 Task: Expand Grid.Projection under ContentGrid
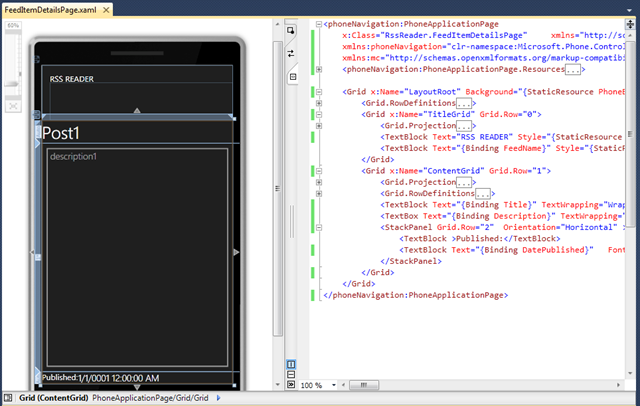[319, 182]
